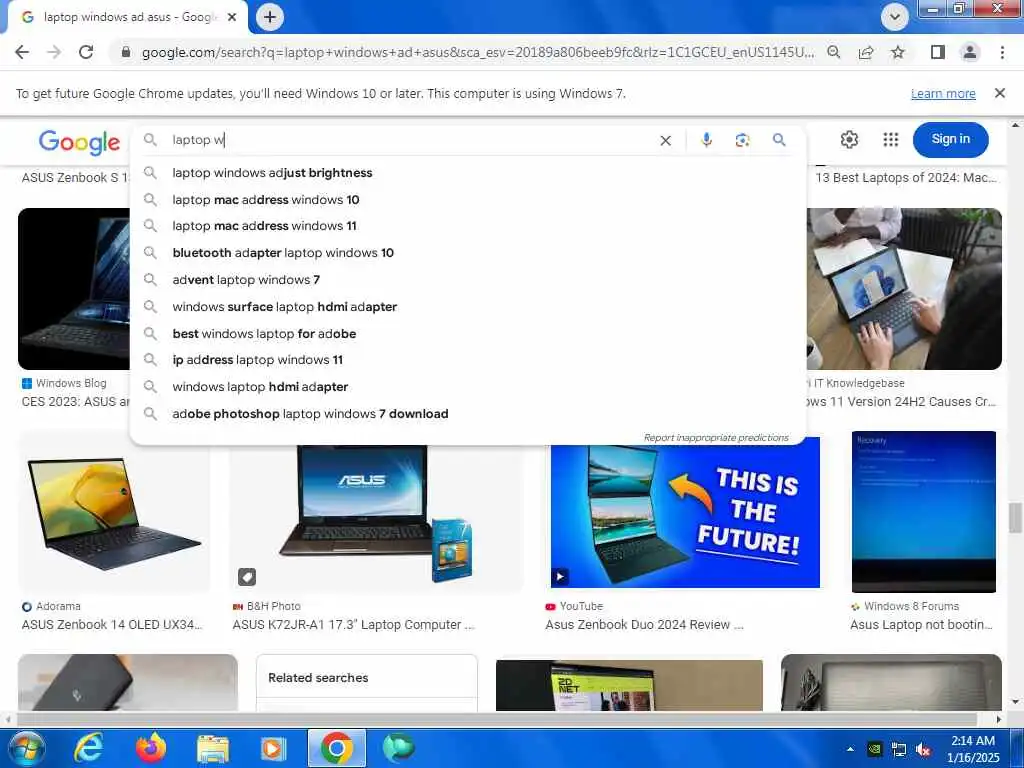This screenshot has height=768, width=1024.
Task: Launch Firefox from taskbar
Action: click(x=151, y=748)
